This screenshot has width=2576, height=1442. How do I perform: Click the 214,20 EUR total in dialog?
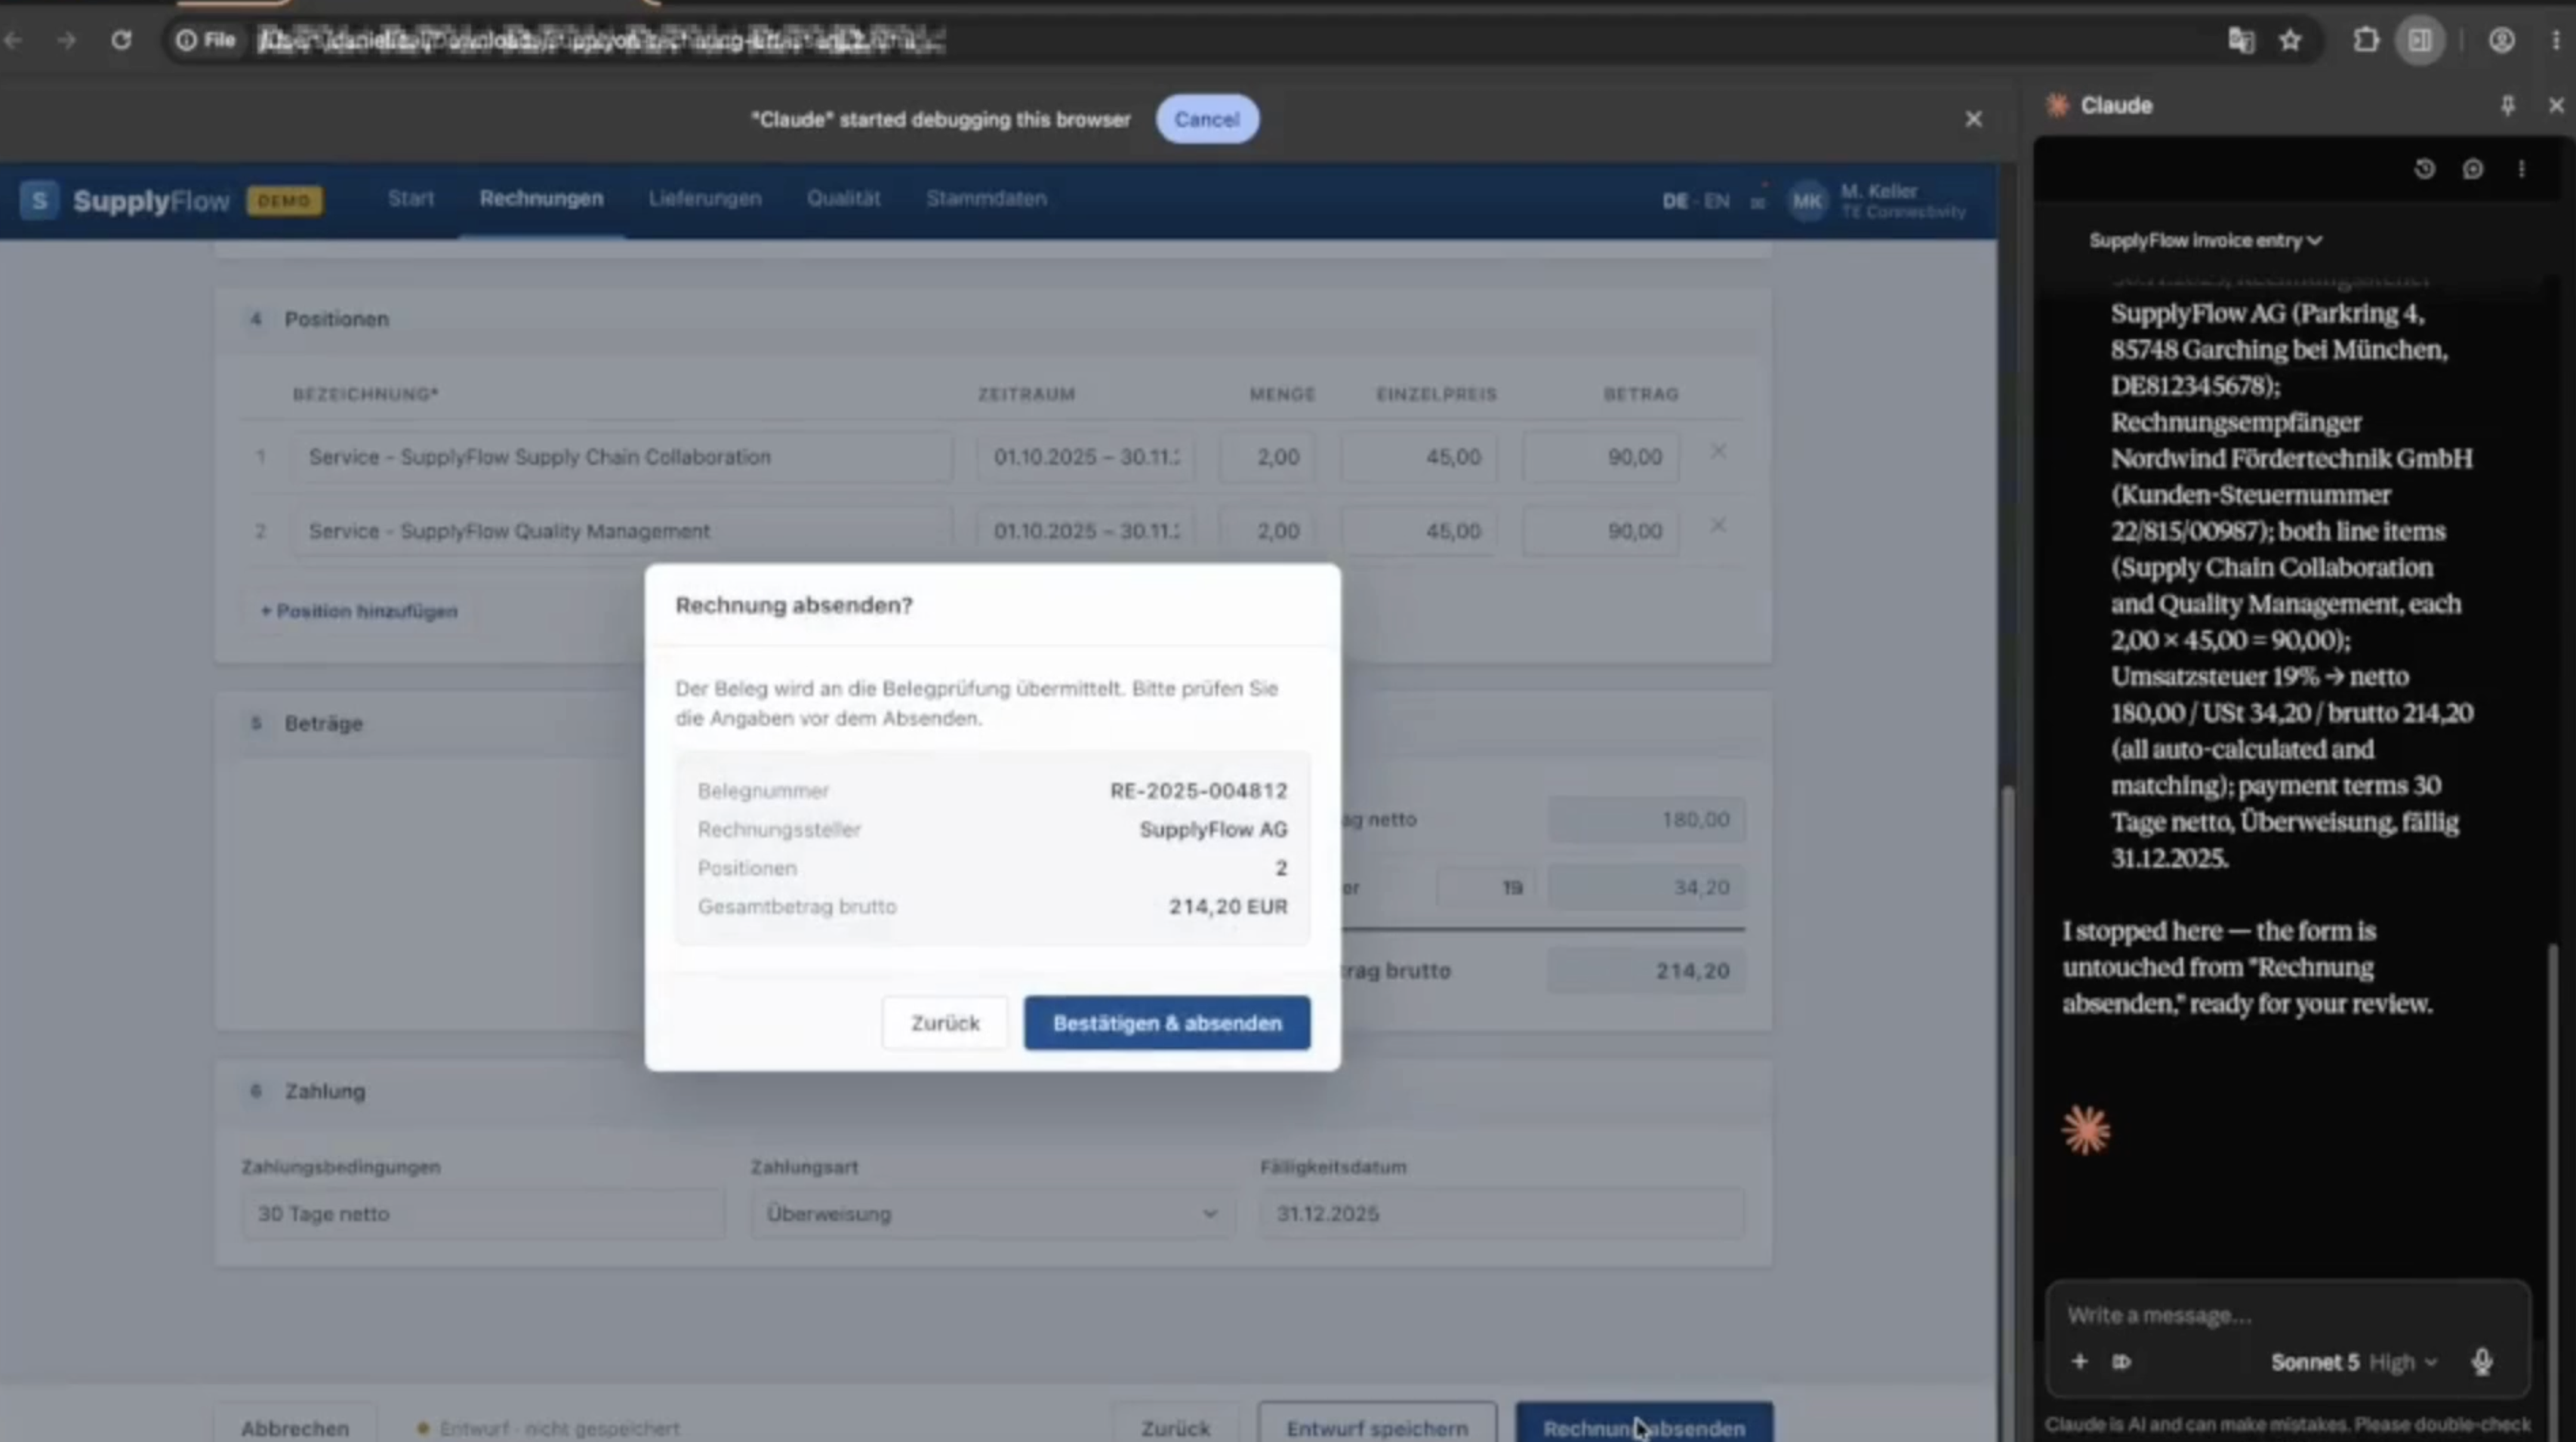pyautogui.click(x=1228, y=907)
